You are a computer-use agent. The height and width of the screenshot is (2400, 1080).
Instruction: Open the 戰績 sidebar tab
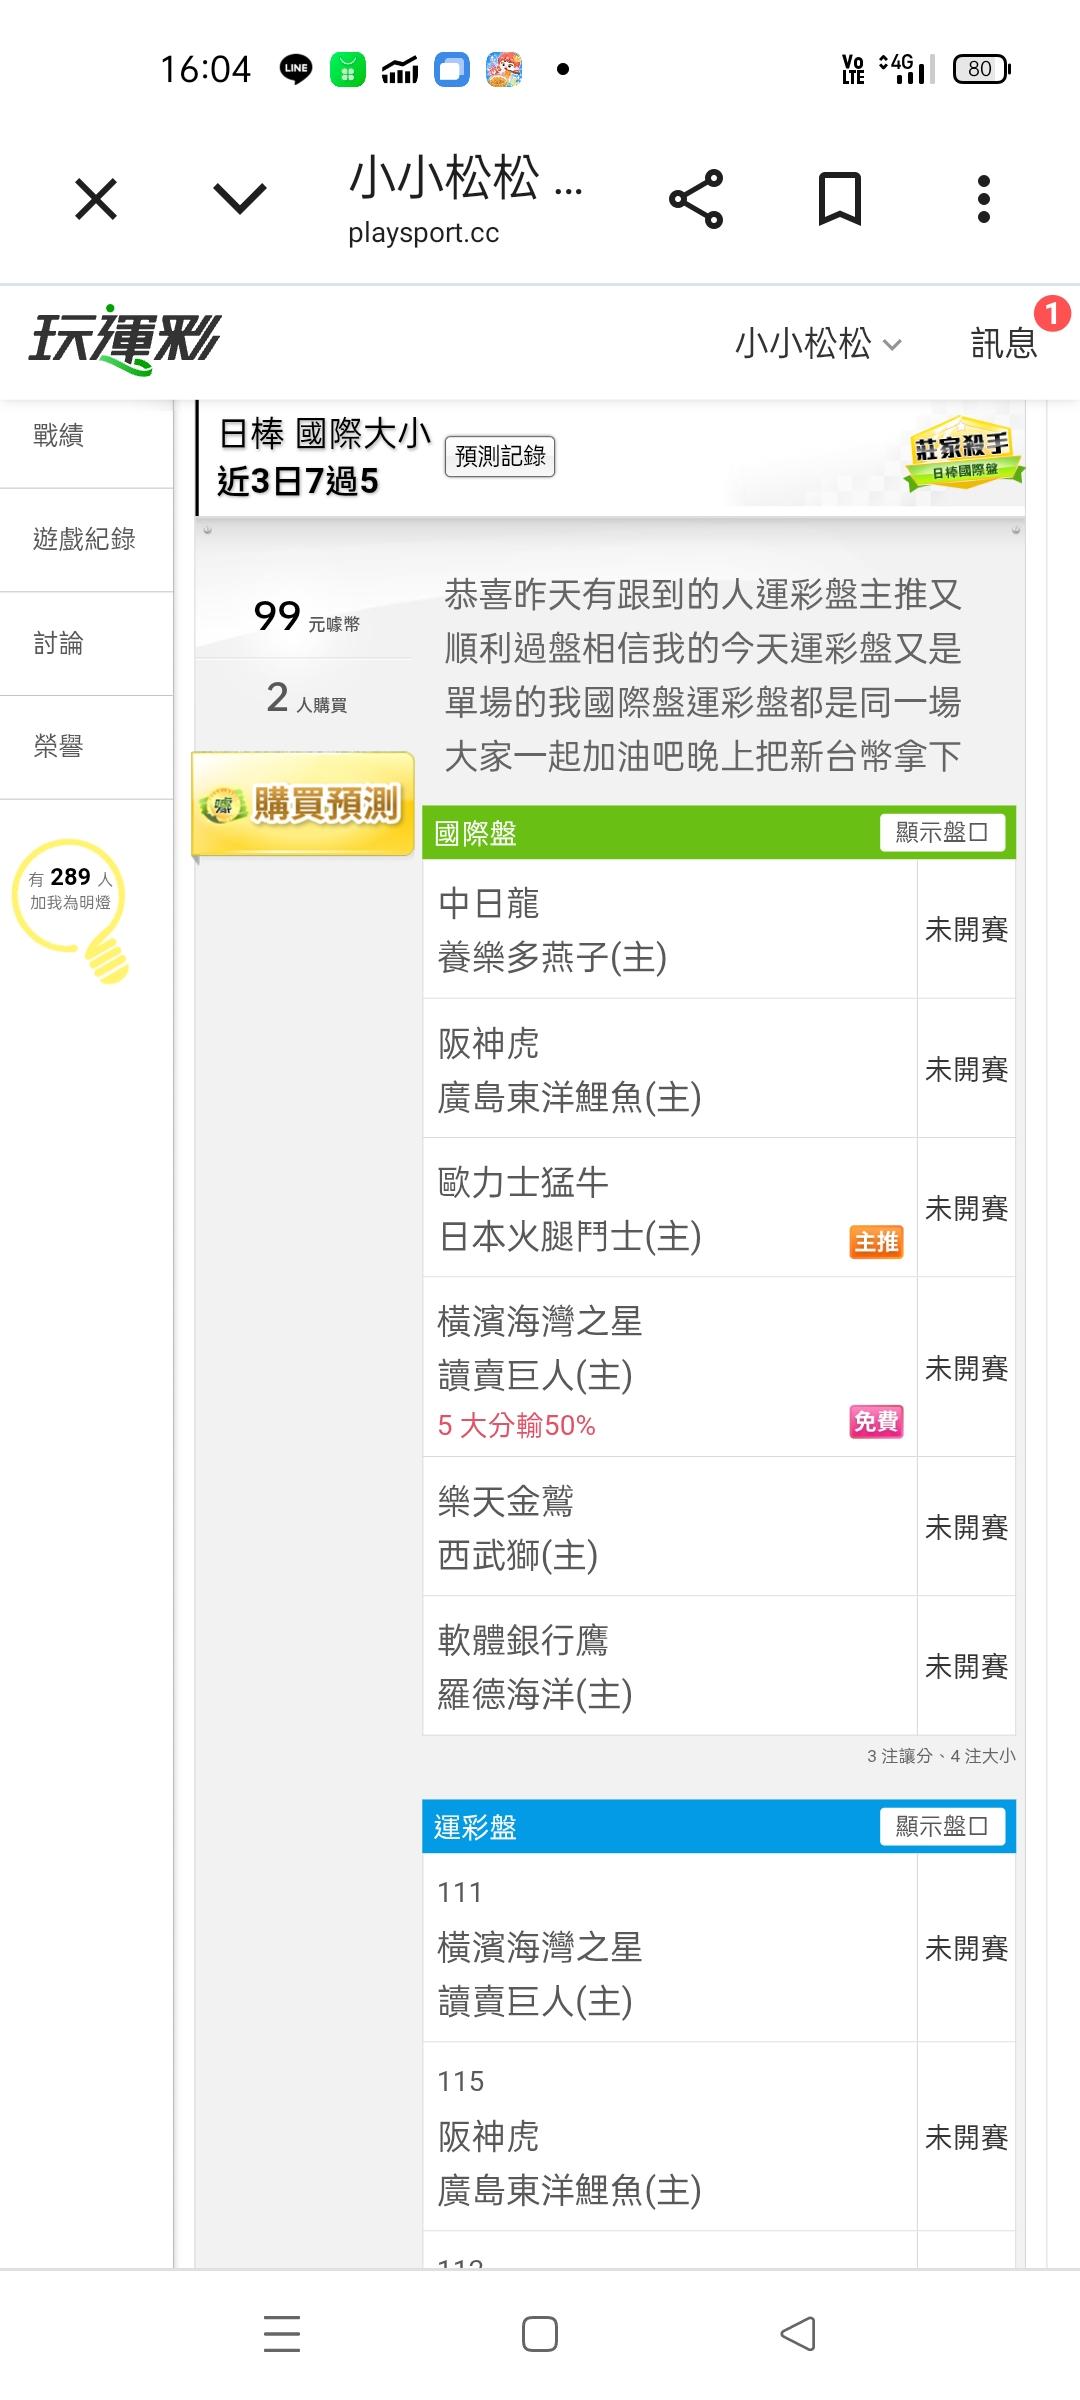coord(58,436)
